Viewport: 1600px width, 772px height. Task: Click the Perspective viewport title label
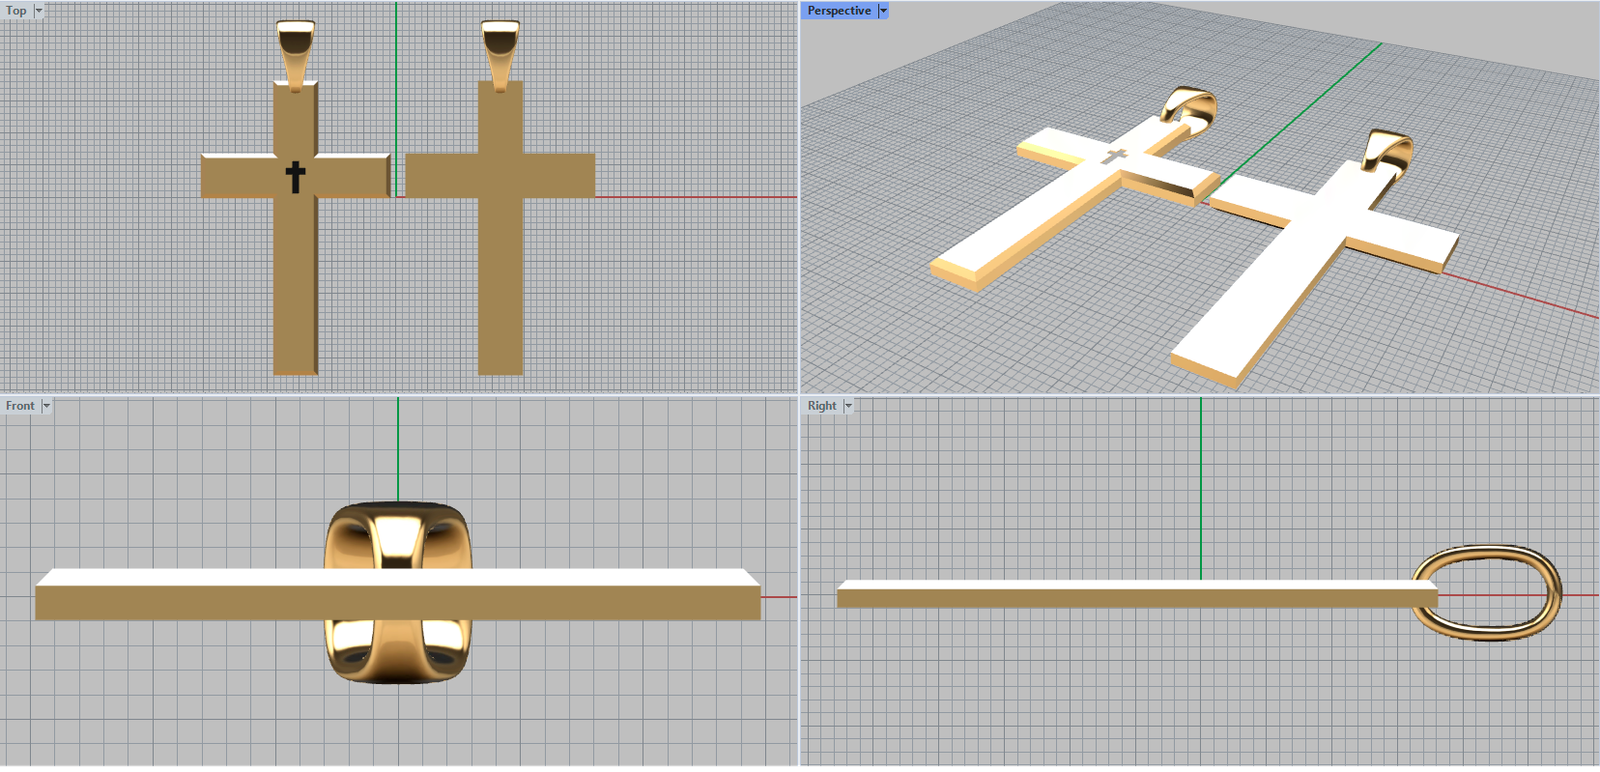tap(838, 11)
